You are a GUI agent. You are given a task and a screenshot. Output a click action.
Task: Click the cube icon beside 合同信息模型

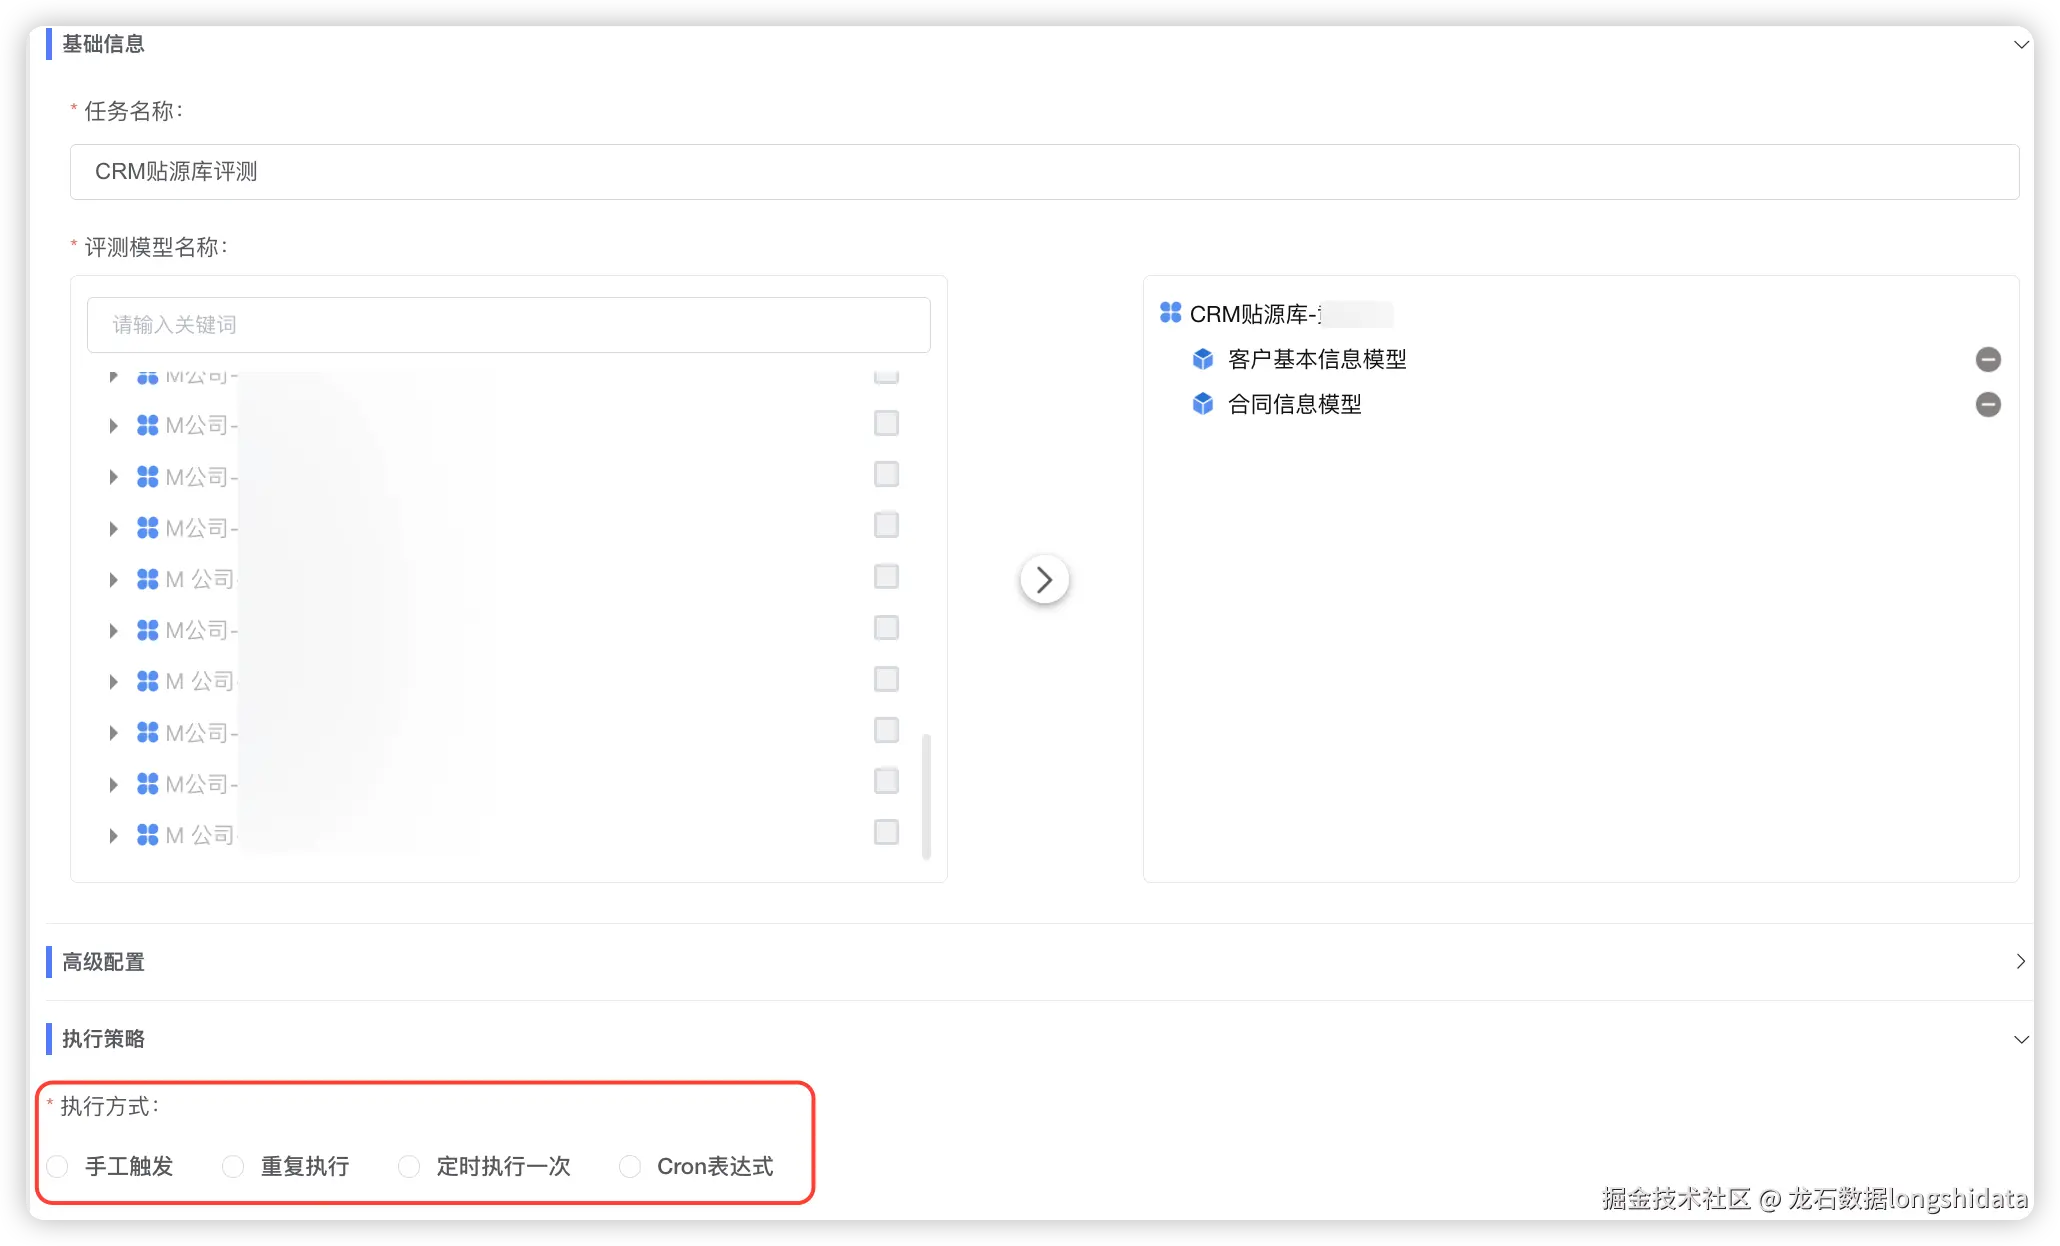1203,404
